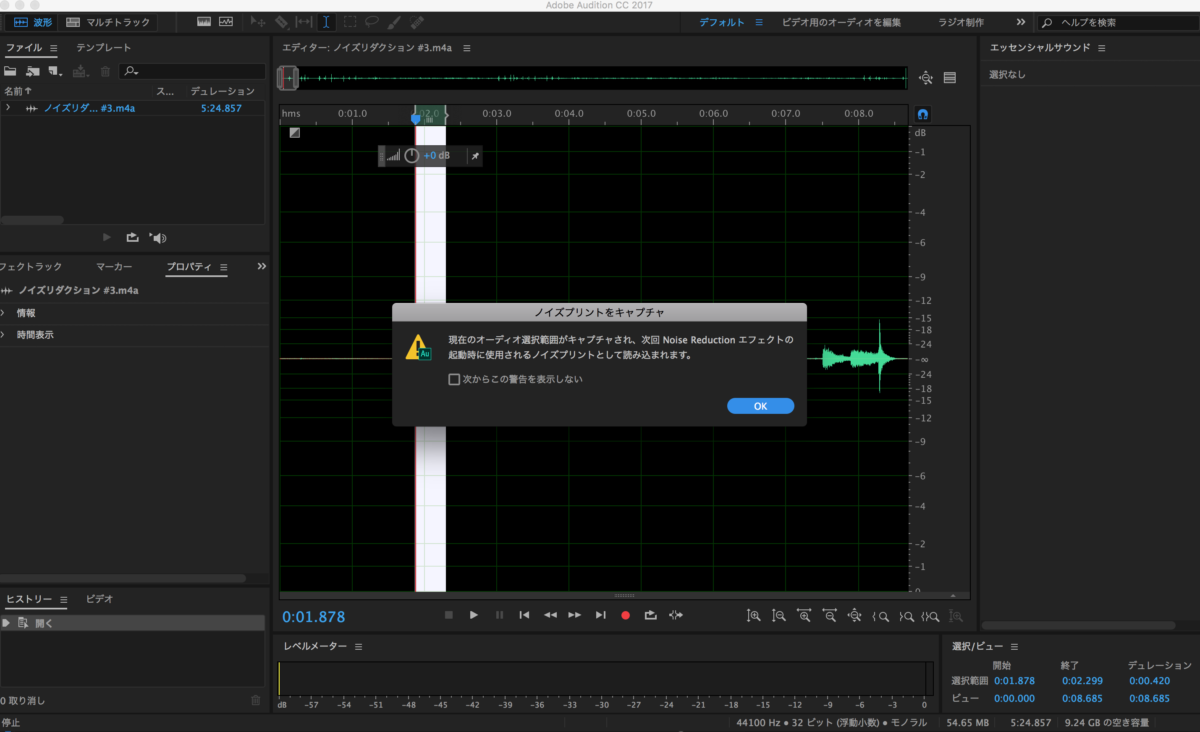This screenshot has height=732, width=1200.
Task: Click the red Record button
Action: click(x=626, y=615)
